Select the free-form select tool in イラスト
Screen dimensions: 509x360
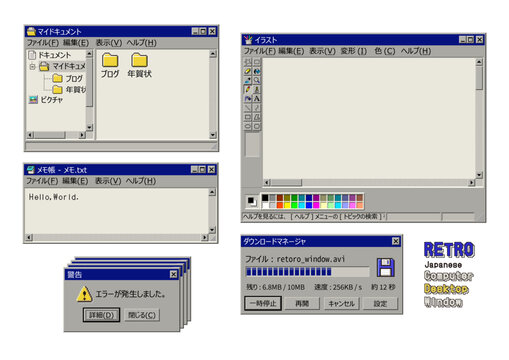pos(248,62)
